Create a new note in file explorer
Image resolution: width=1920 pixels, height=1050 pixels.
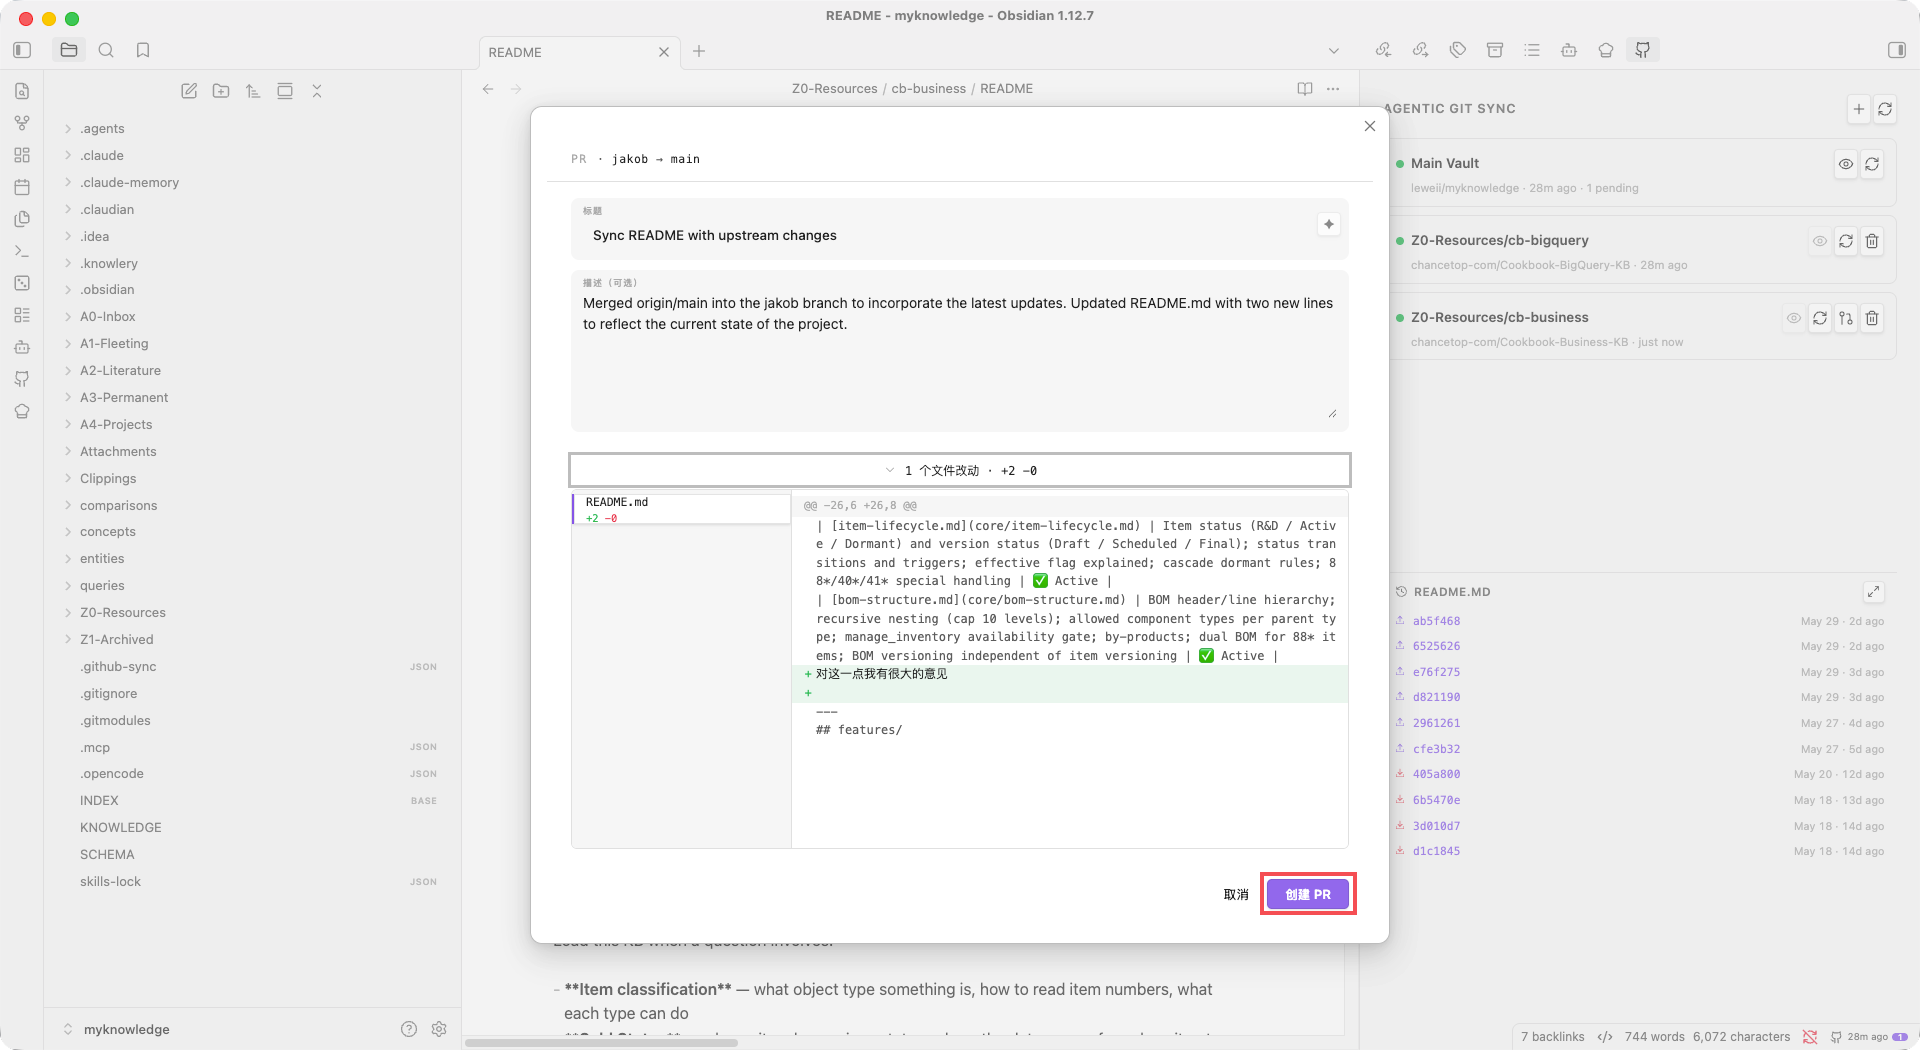tap(189, 91)
